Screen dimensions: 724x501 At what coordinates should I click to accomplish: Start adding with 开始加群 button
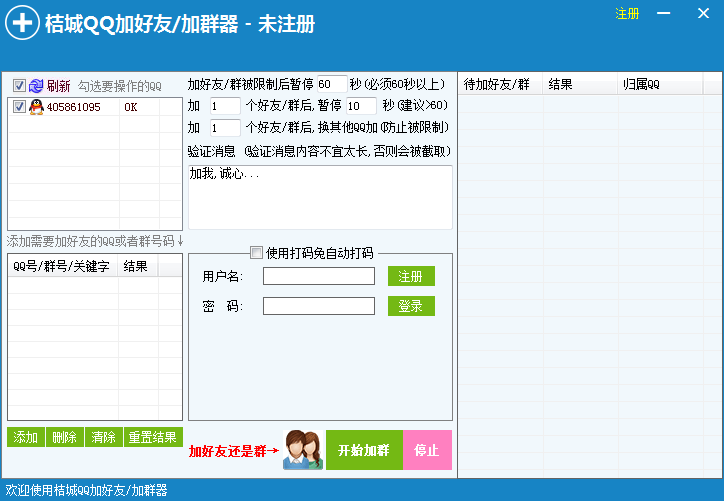[364, 450]
